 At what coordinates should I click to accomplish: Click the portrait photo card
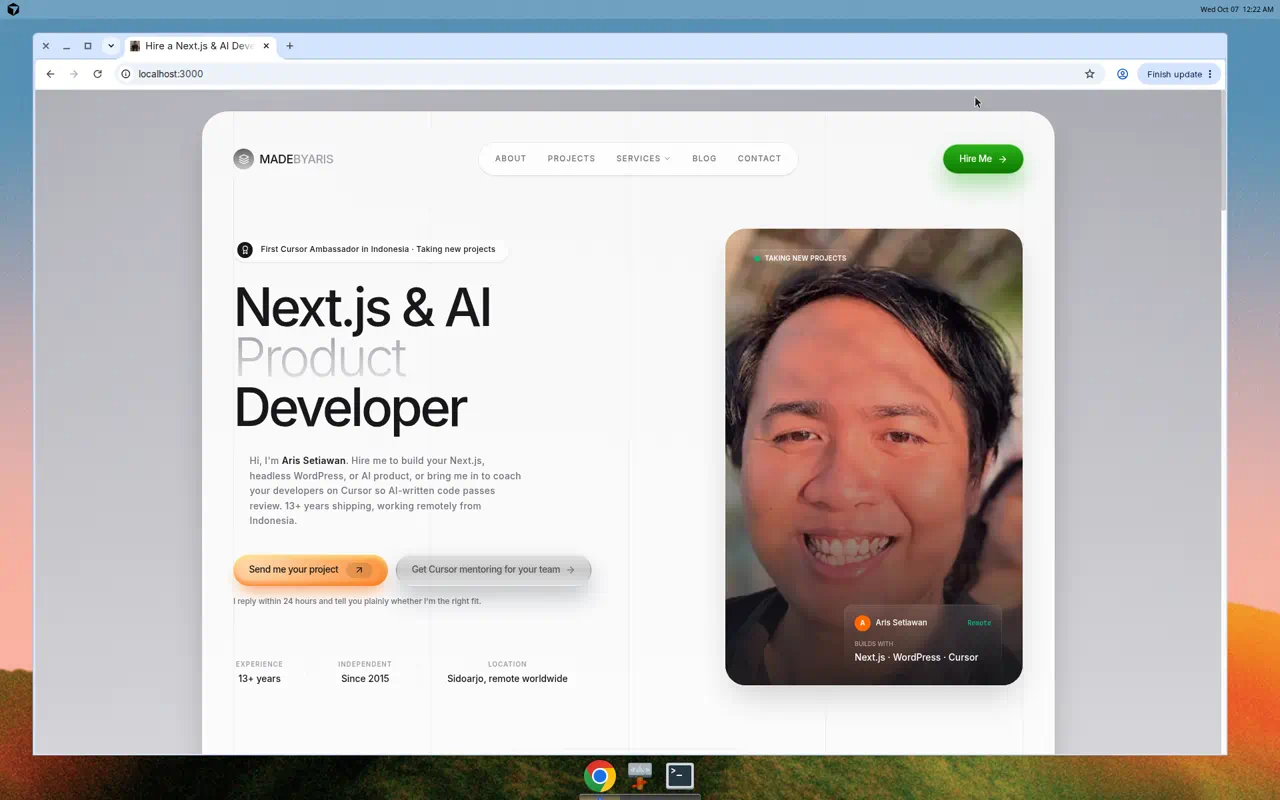(x=874, y=457)
